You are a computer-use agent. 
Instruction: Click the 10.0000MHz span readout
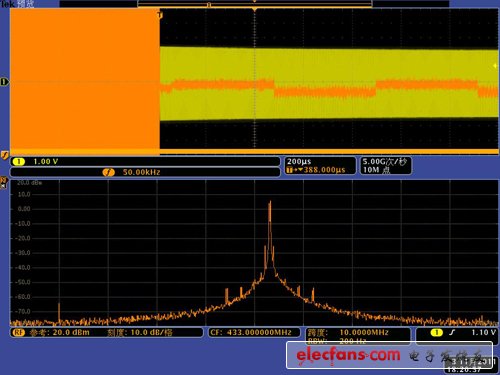click(x=364, y=332)
